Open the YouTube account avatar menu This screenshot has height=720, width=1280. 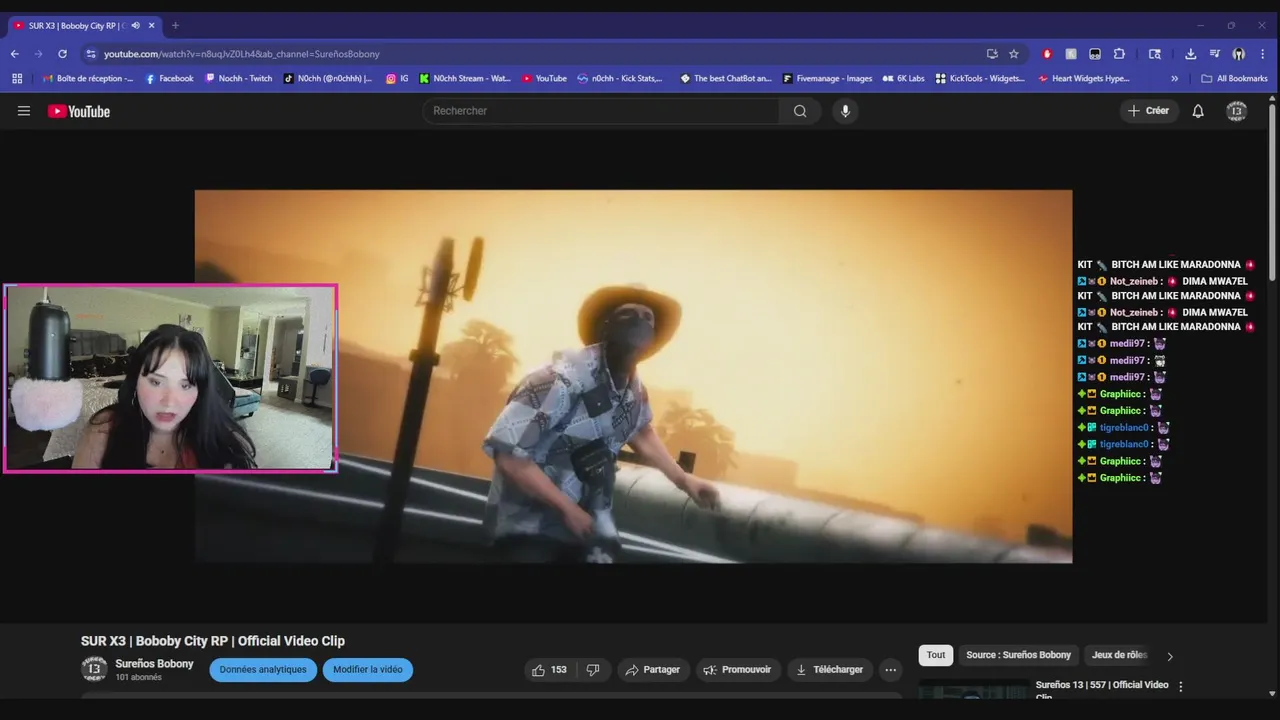pos(1237,111)
